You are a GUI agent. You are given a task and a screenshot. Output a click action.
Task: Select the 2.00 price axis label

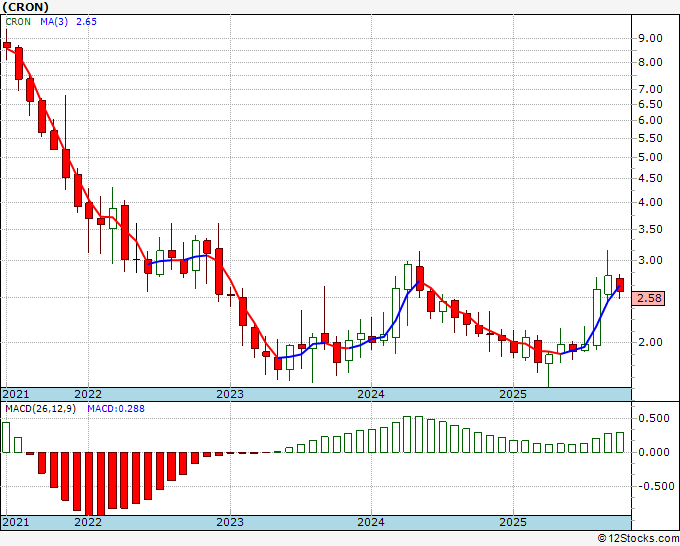(650, 342)
